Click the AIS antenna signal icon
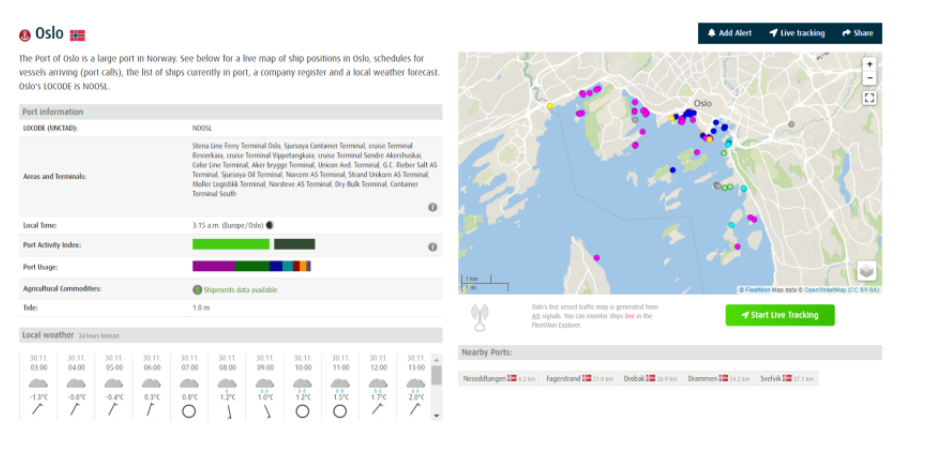This screenshot has width=936, height=449. tap(480, 318)
